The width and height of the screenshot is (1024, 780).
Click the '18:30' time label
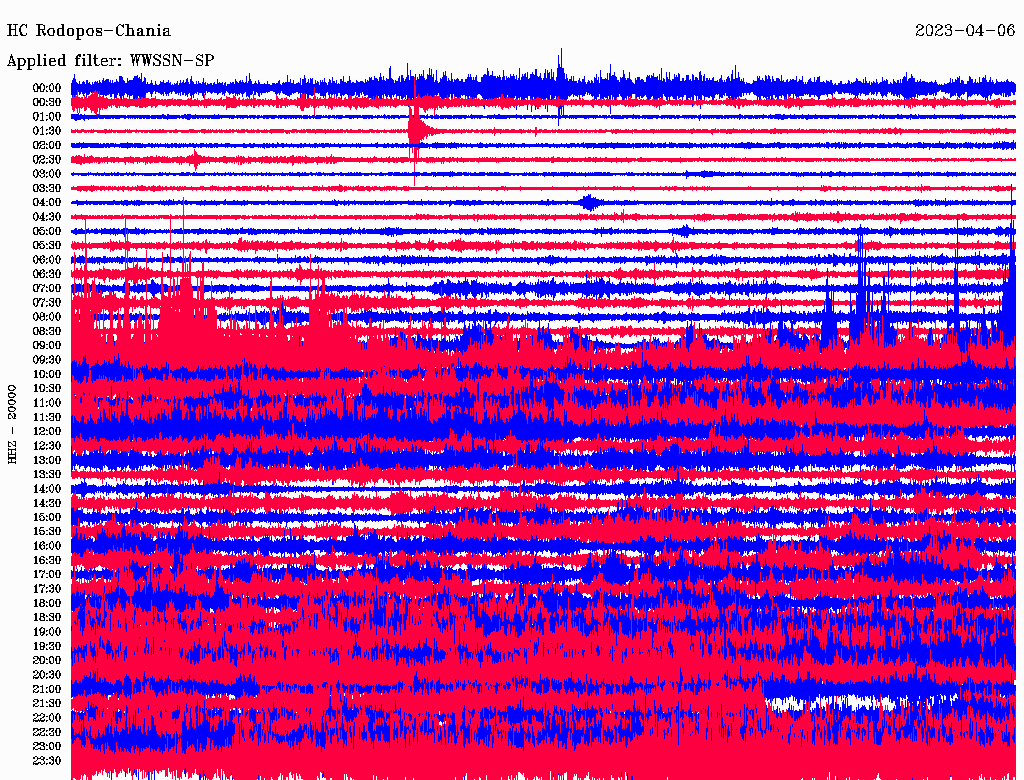pos(47,618)
